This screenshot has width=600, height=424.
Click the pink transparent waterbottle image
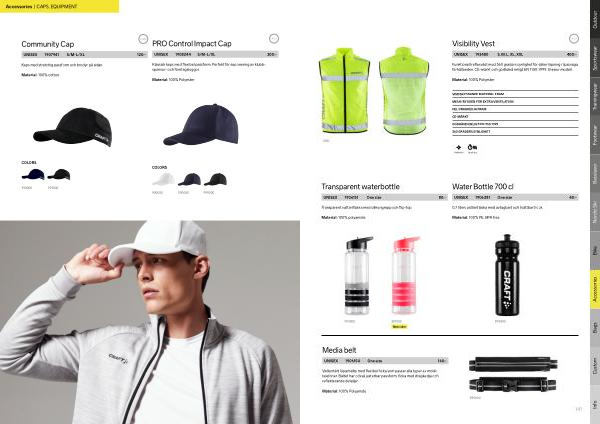click(405, 275)
